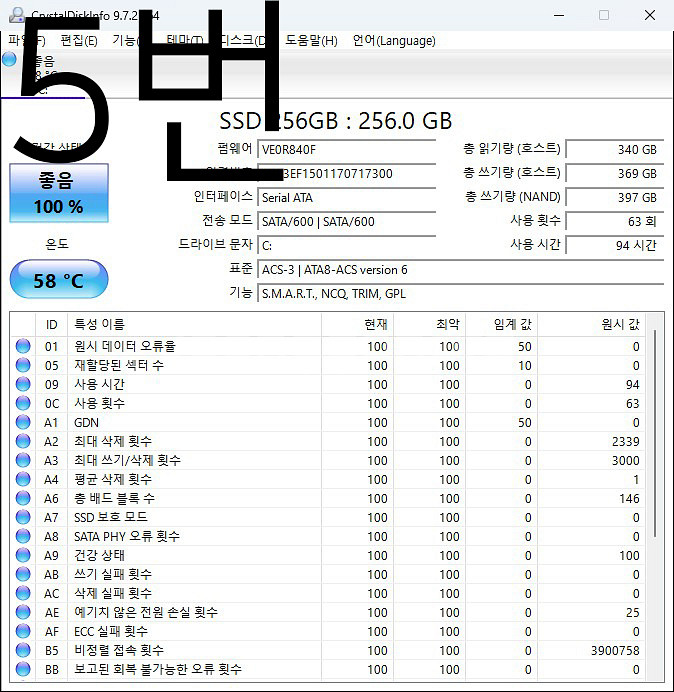
Task: Open the 파일 menu in menu bar
Action: click(26, 41)
